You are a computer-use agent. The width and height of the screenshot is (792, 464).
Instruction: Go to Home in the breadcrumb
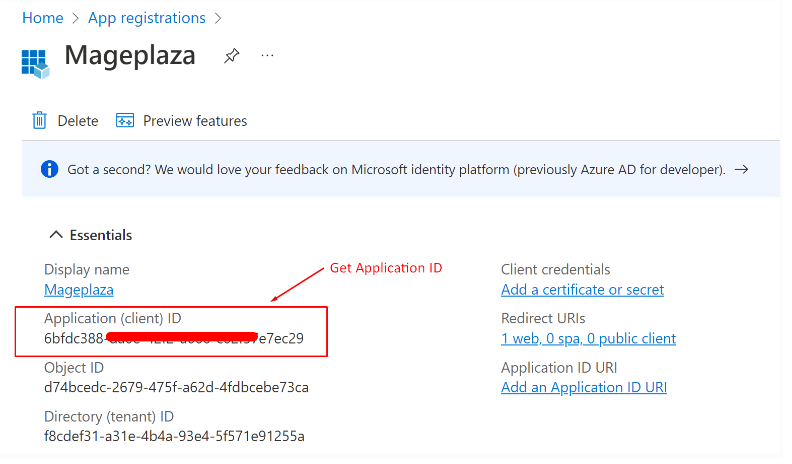[42, 18]
